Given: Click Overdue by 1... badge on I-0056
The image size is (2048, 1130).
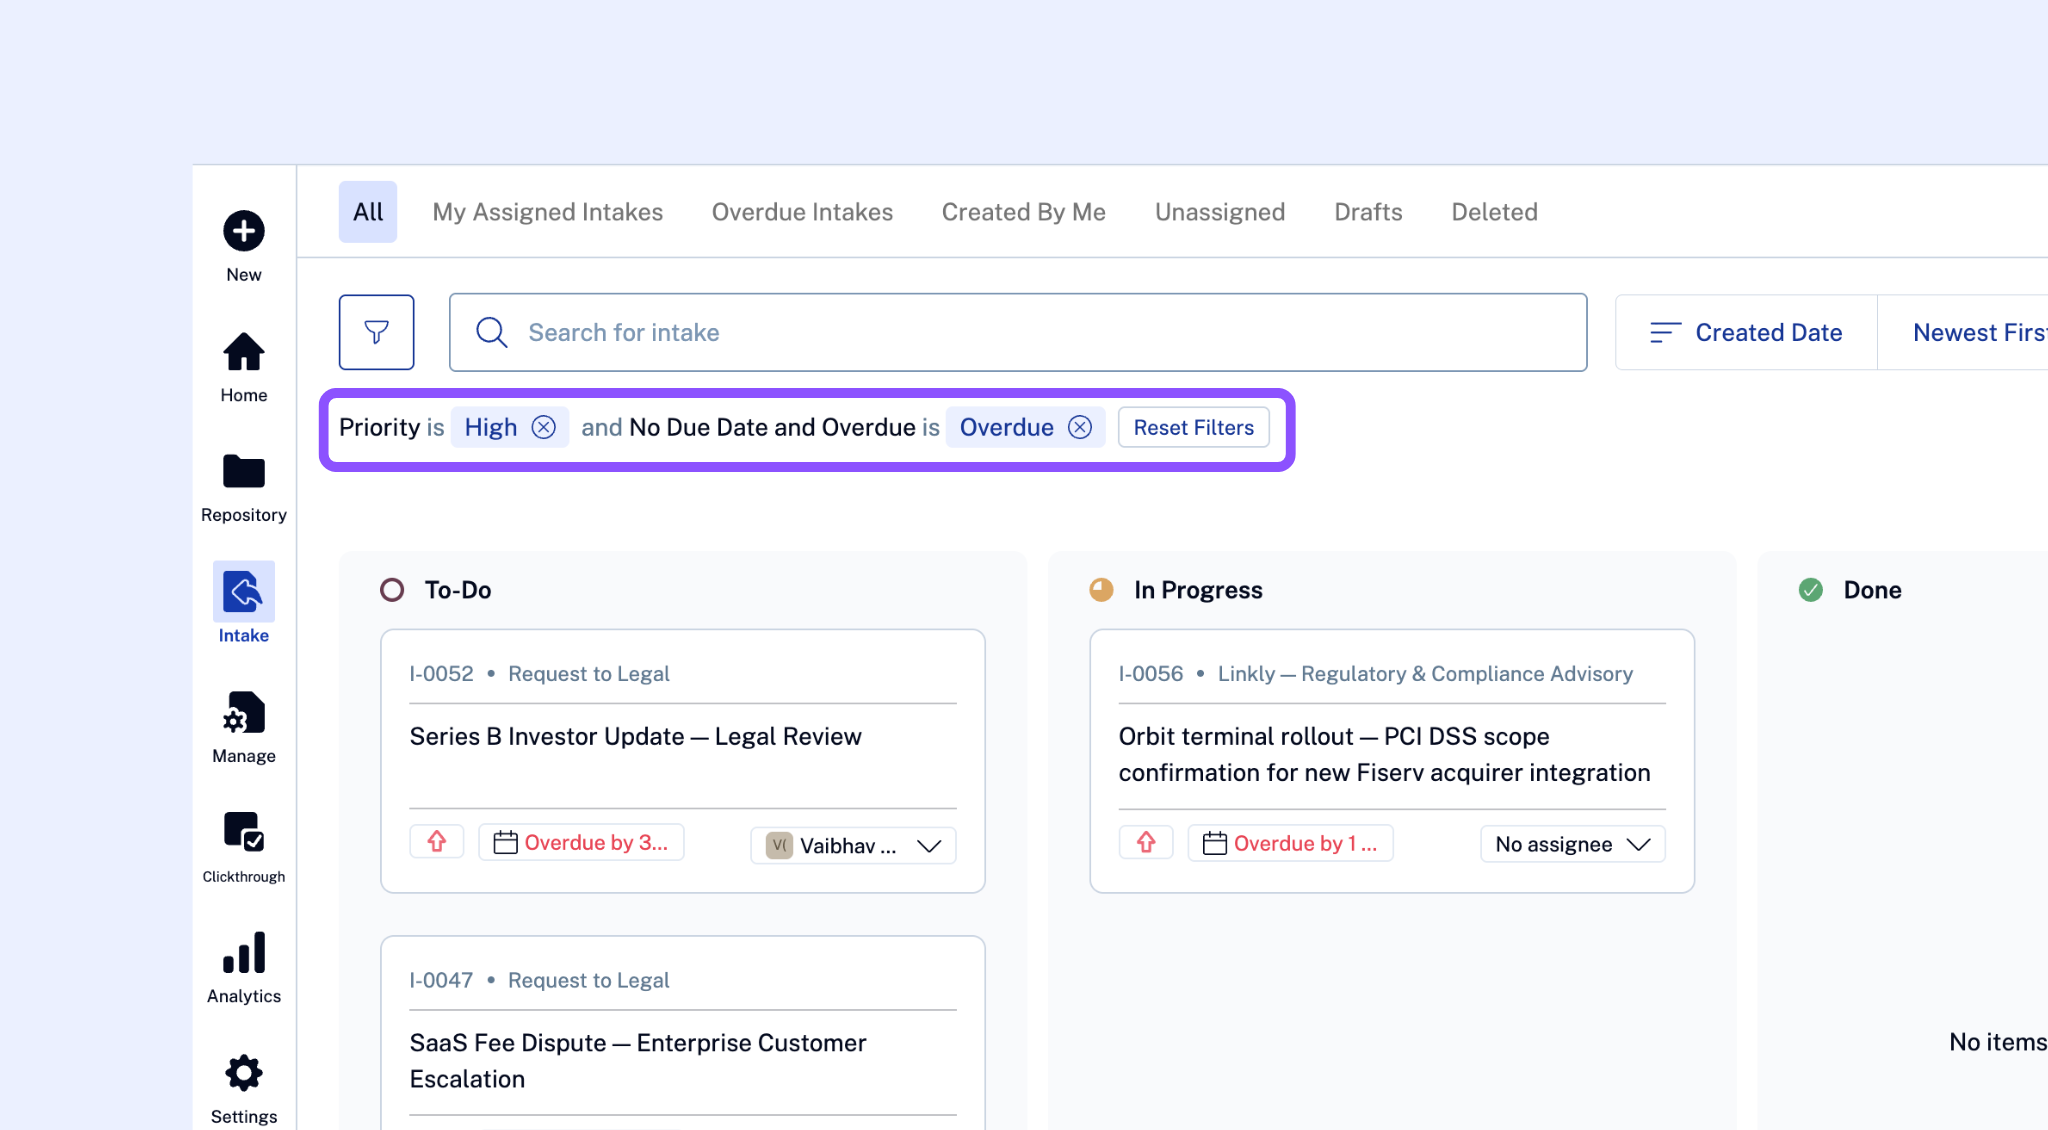Looking at the screenshot, I should click(x=1290, y=843).
